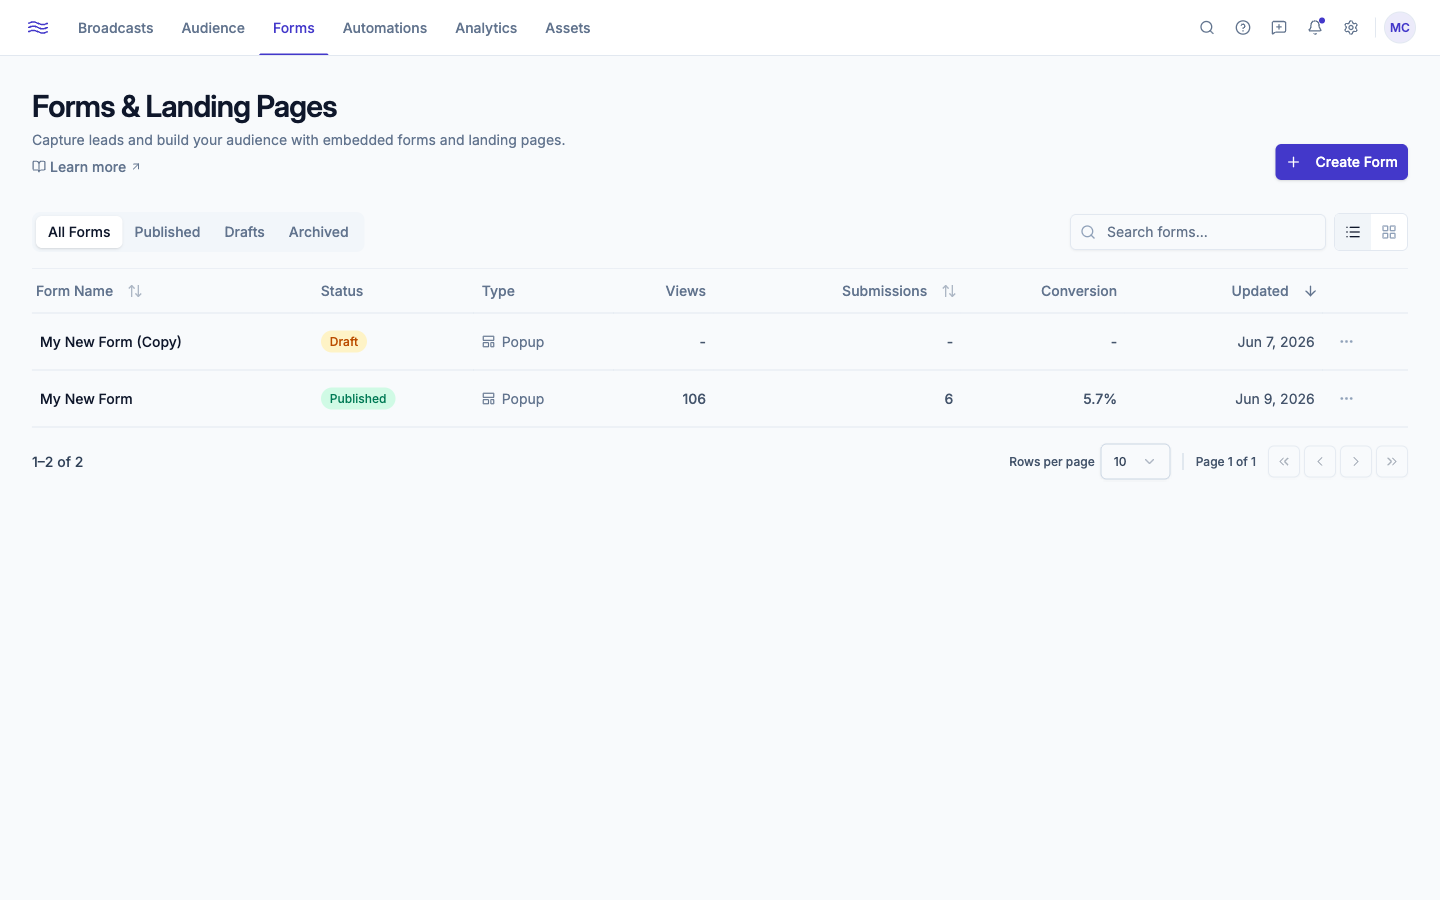The height and width of the screenshot is (900, 1440).
Task: Switch to grid view layout
Action: 1389,232
